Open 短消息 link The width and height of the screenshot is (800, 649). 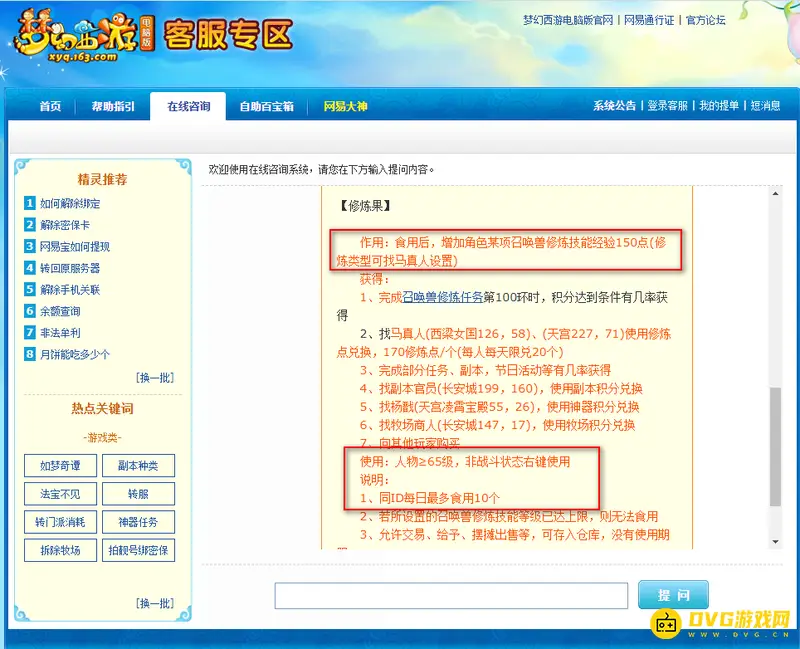(765, 106)
